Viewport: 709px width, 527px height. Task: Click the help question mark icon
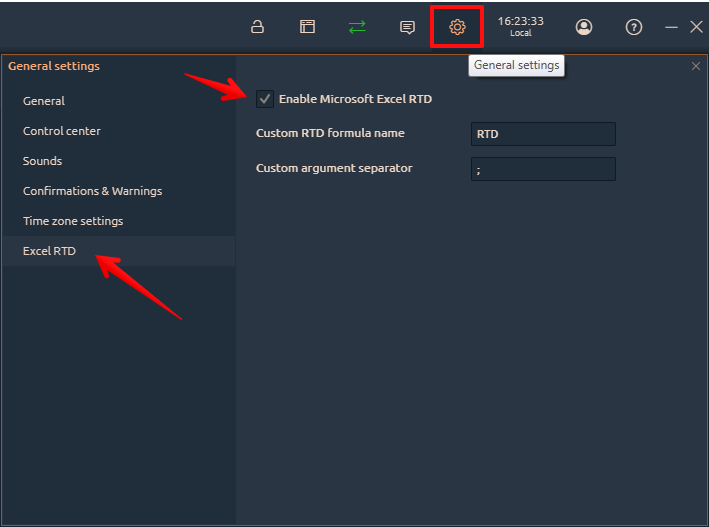(633, 27)
